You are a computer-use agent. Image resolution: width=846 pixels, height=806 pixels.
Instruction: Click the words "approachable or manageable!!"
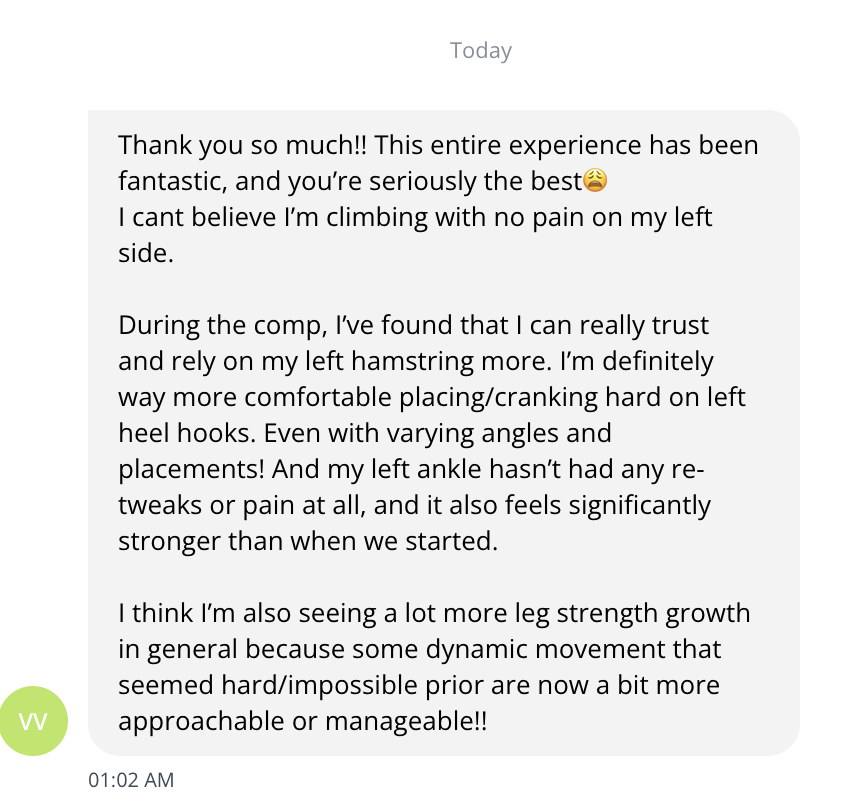tap(303, 721)
